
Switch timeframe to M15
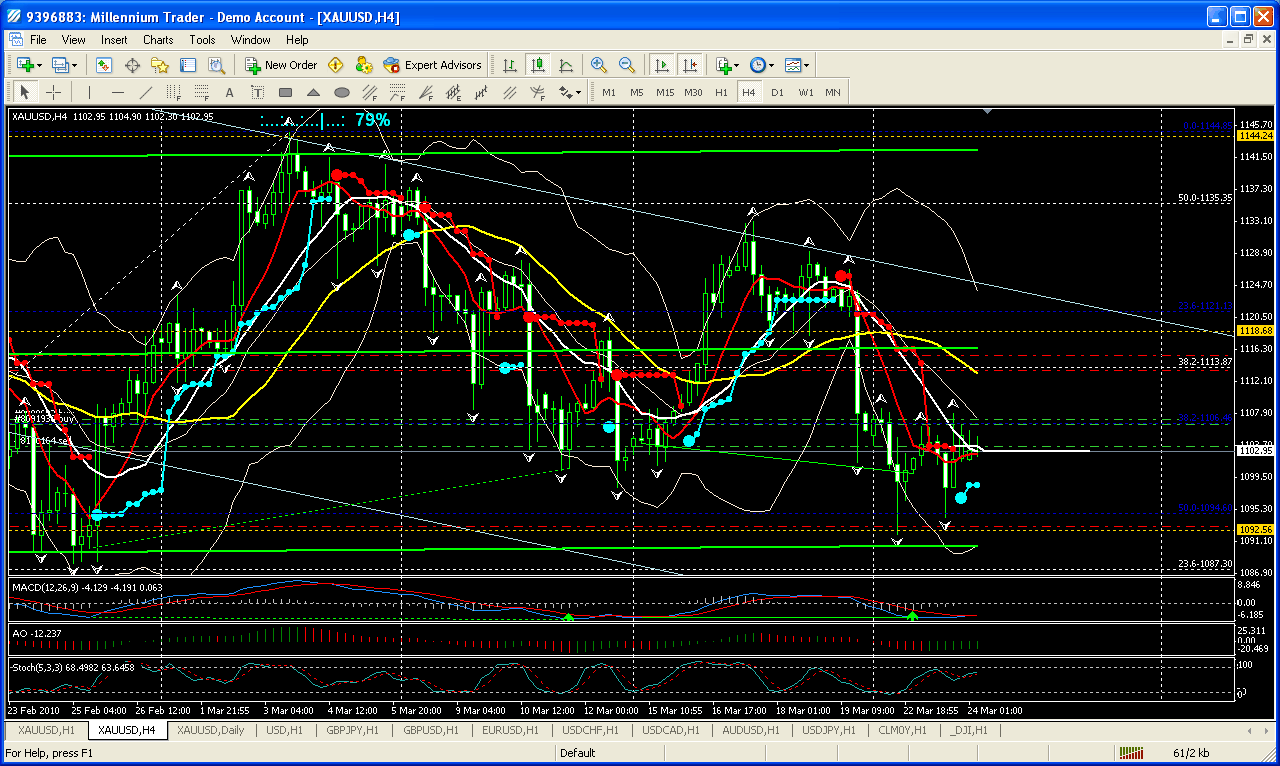tap(665, 92)
